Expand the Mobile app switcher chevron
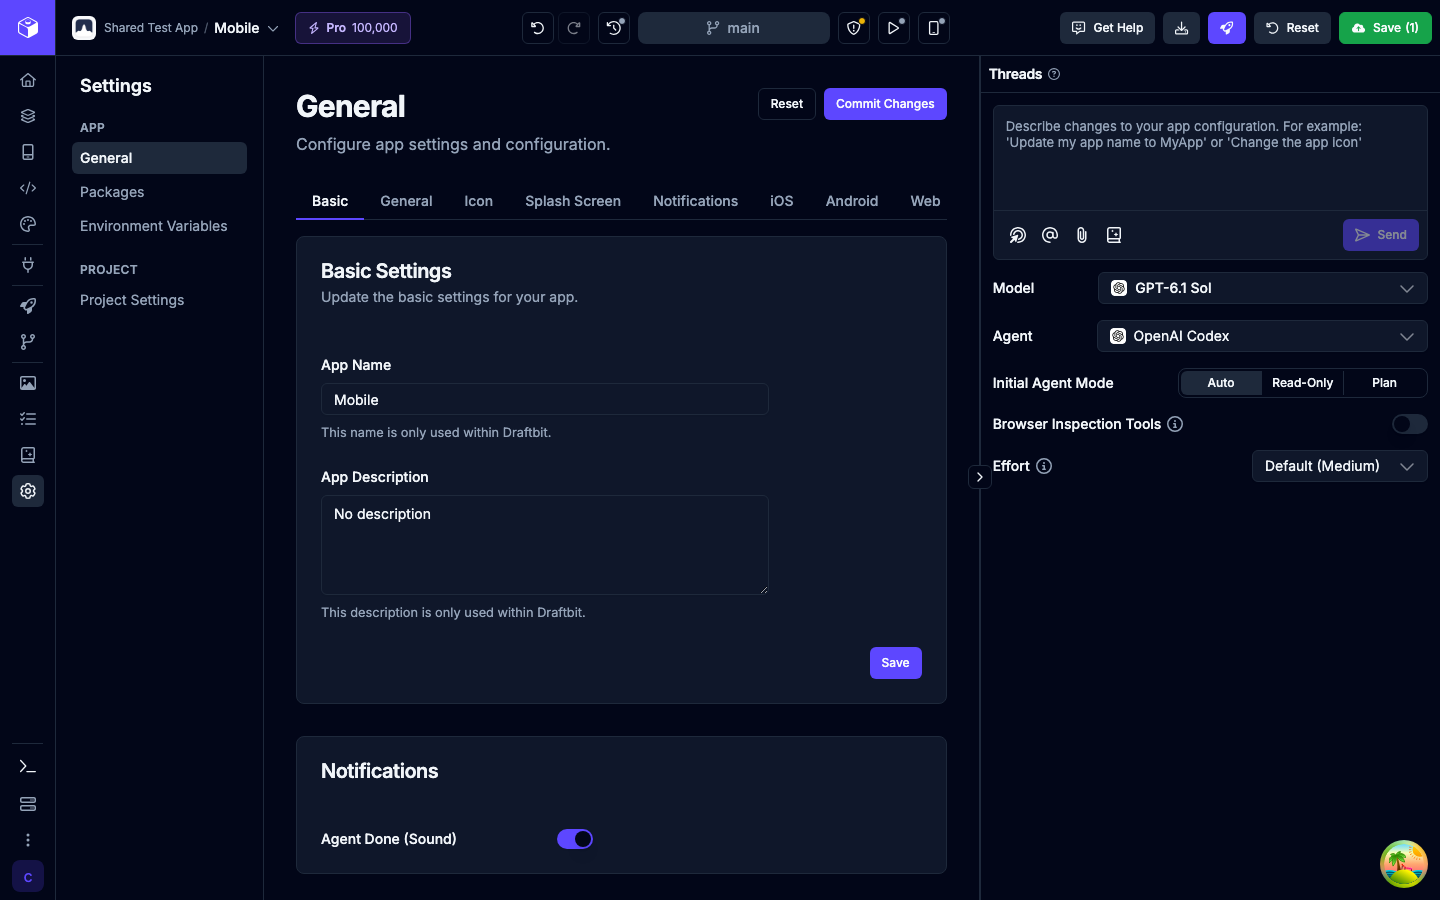Screen dimensions: 1440x900 273,28
